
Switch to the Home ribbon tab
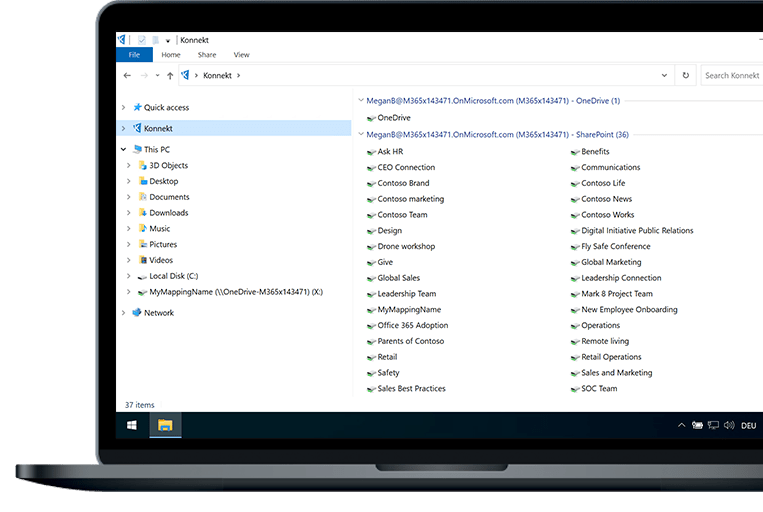pyautogui.click(x=171, y=55)
